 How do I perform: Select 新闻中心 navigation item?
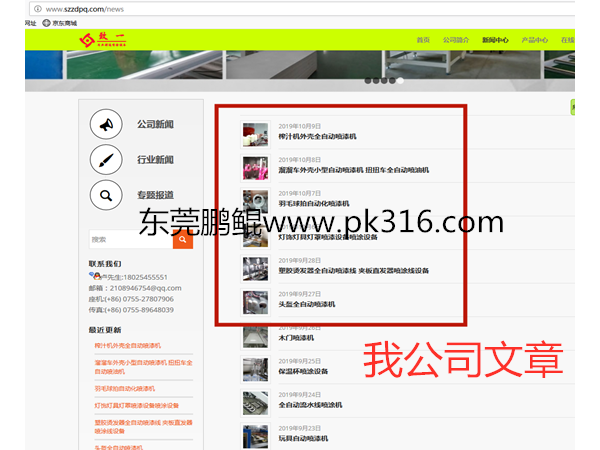[x=496, y=40]
